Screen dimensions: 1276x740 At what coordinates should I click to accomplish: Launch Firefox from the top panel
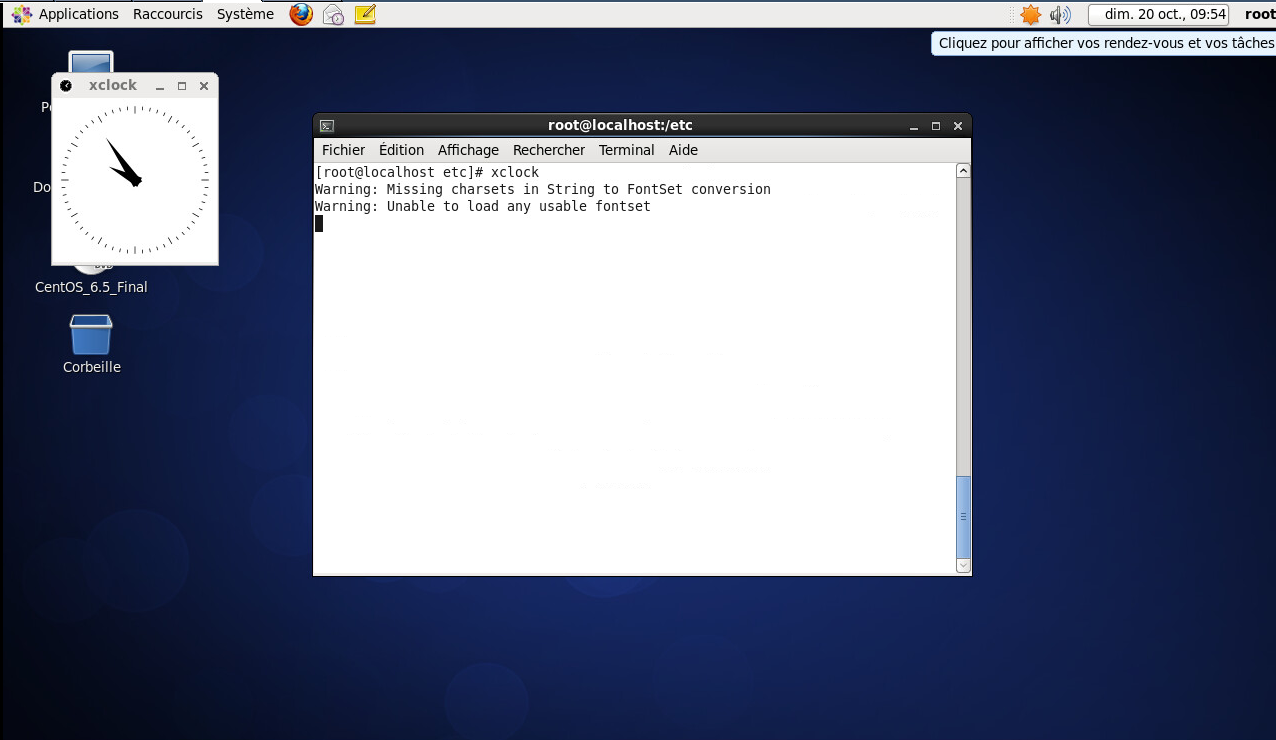[x=301, y=14]
